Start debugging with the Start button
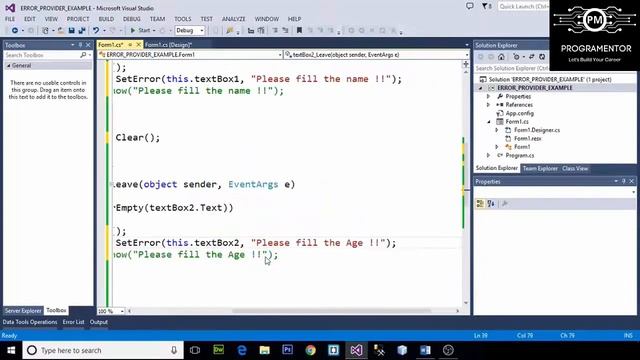Screen dimensions: 640x360 [140, 31]
